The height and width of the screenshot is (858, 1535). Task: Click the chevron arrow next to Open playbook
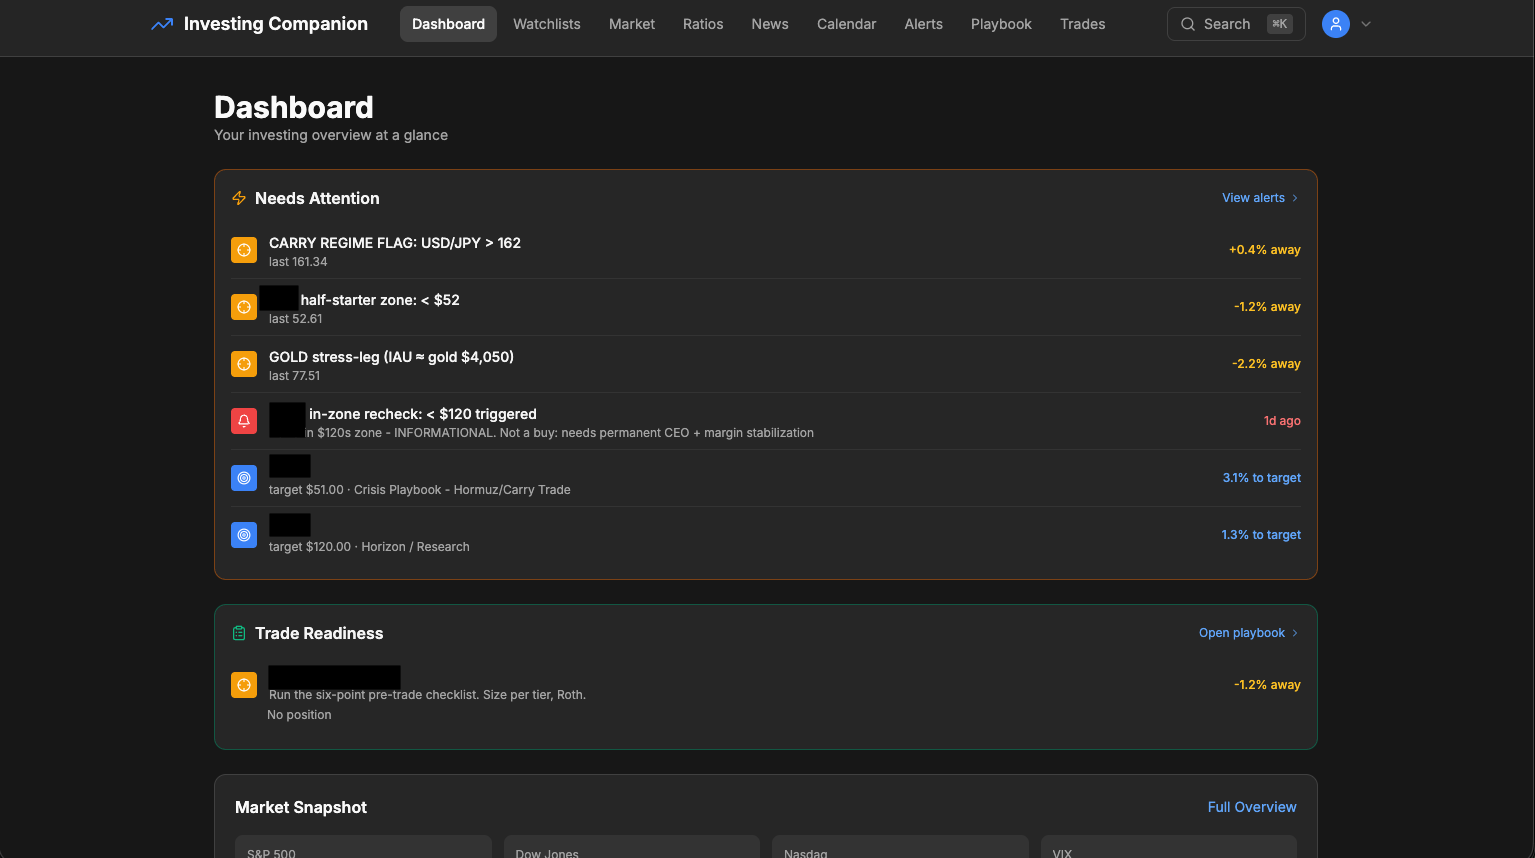(1295, 633)
